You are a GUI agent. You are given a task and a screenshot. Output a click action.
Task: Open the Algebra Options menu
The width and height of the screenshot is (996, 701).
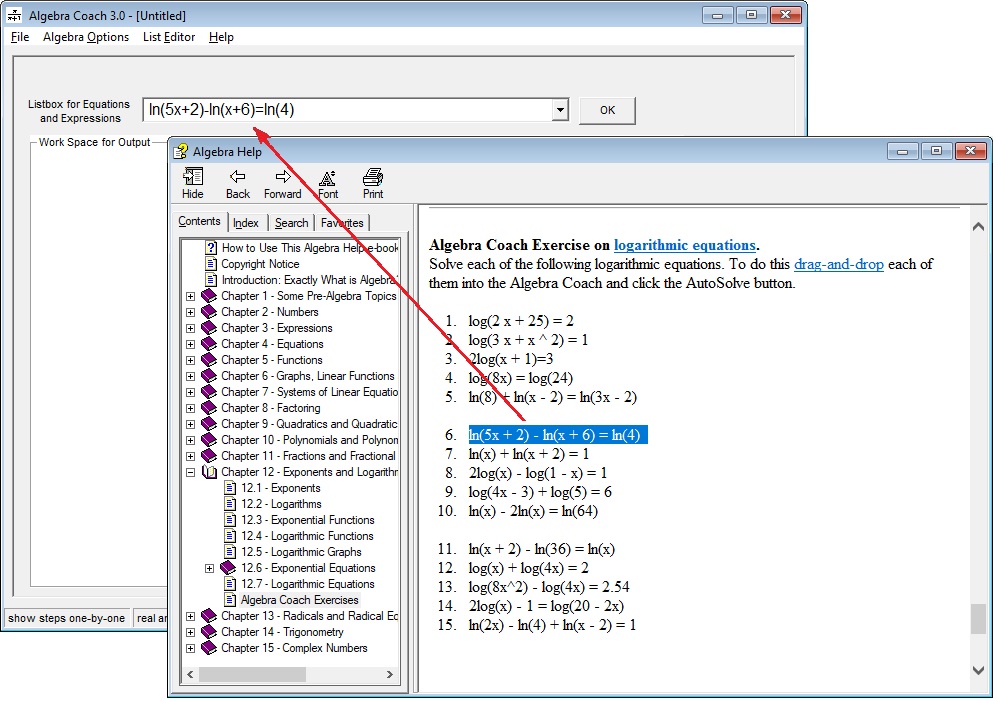(x=86, y=37)
